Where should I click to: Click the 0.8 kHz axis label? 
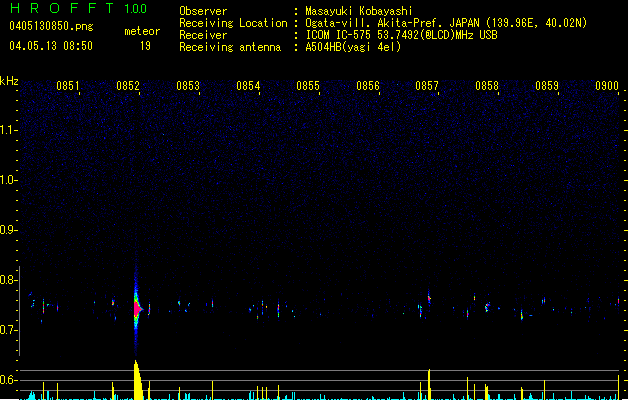pos(8,280)
